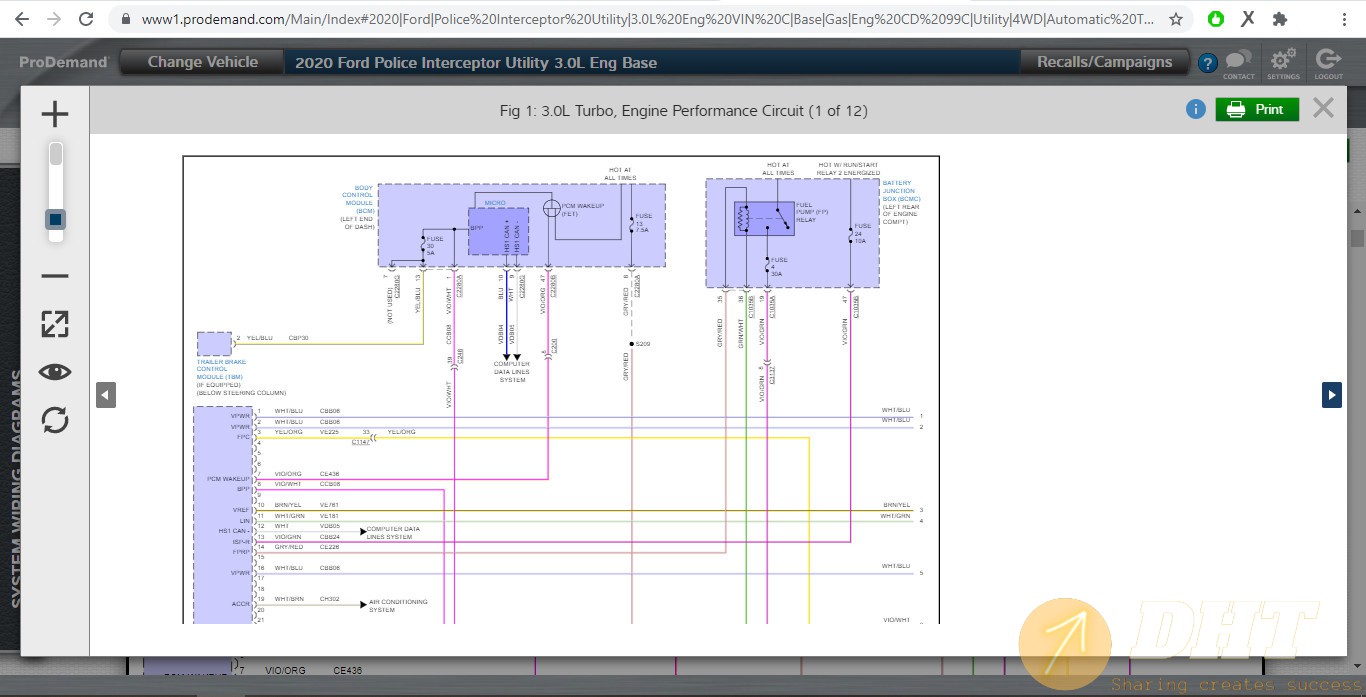Screen dimensions: 1366x697
Task: Reload the page in browser
Action: click(x=86, y=19)
